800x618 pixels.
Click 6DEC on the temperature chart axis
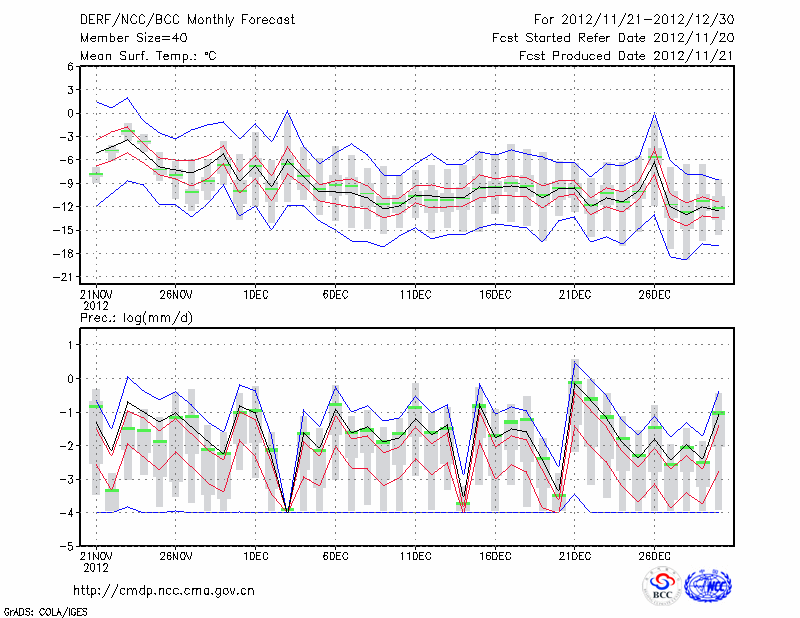tap(335, 294)
